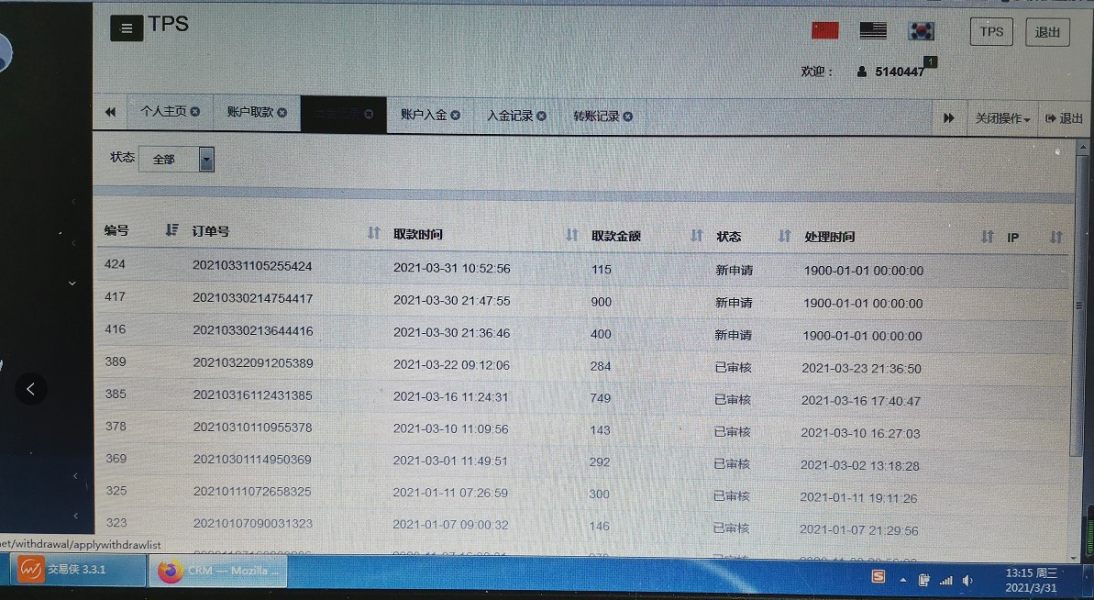This screenshot has height=600, width=1094.
Task: Close the active dark tab
Action: pos(368,114)
